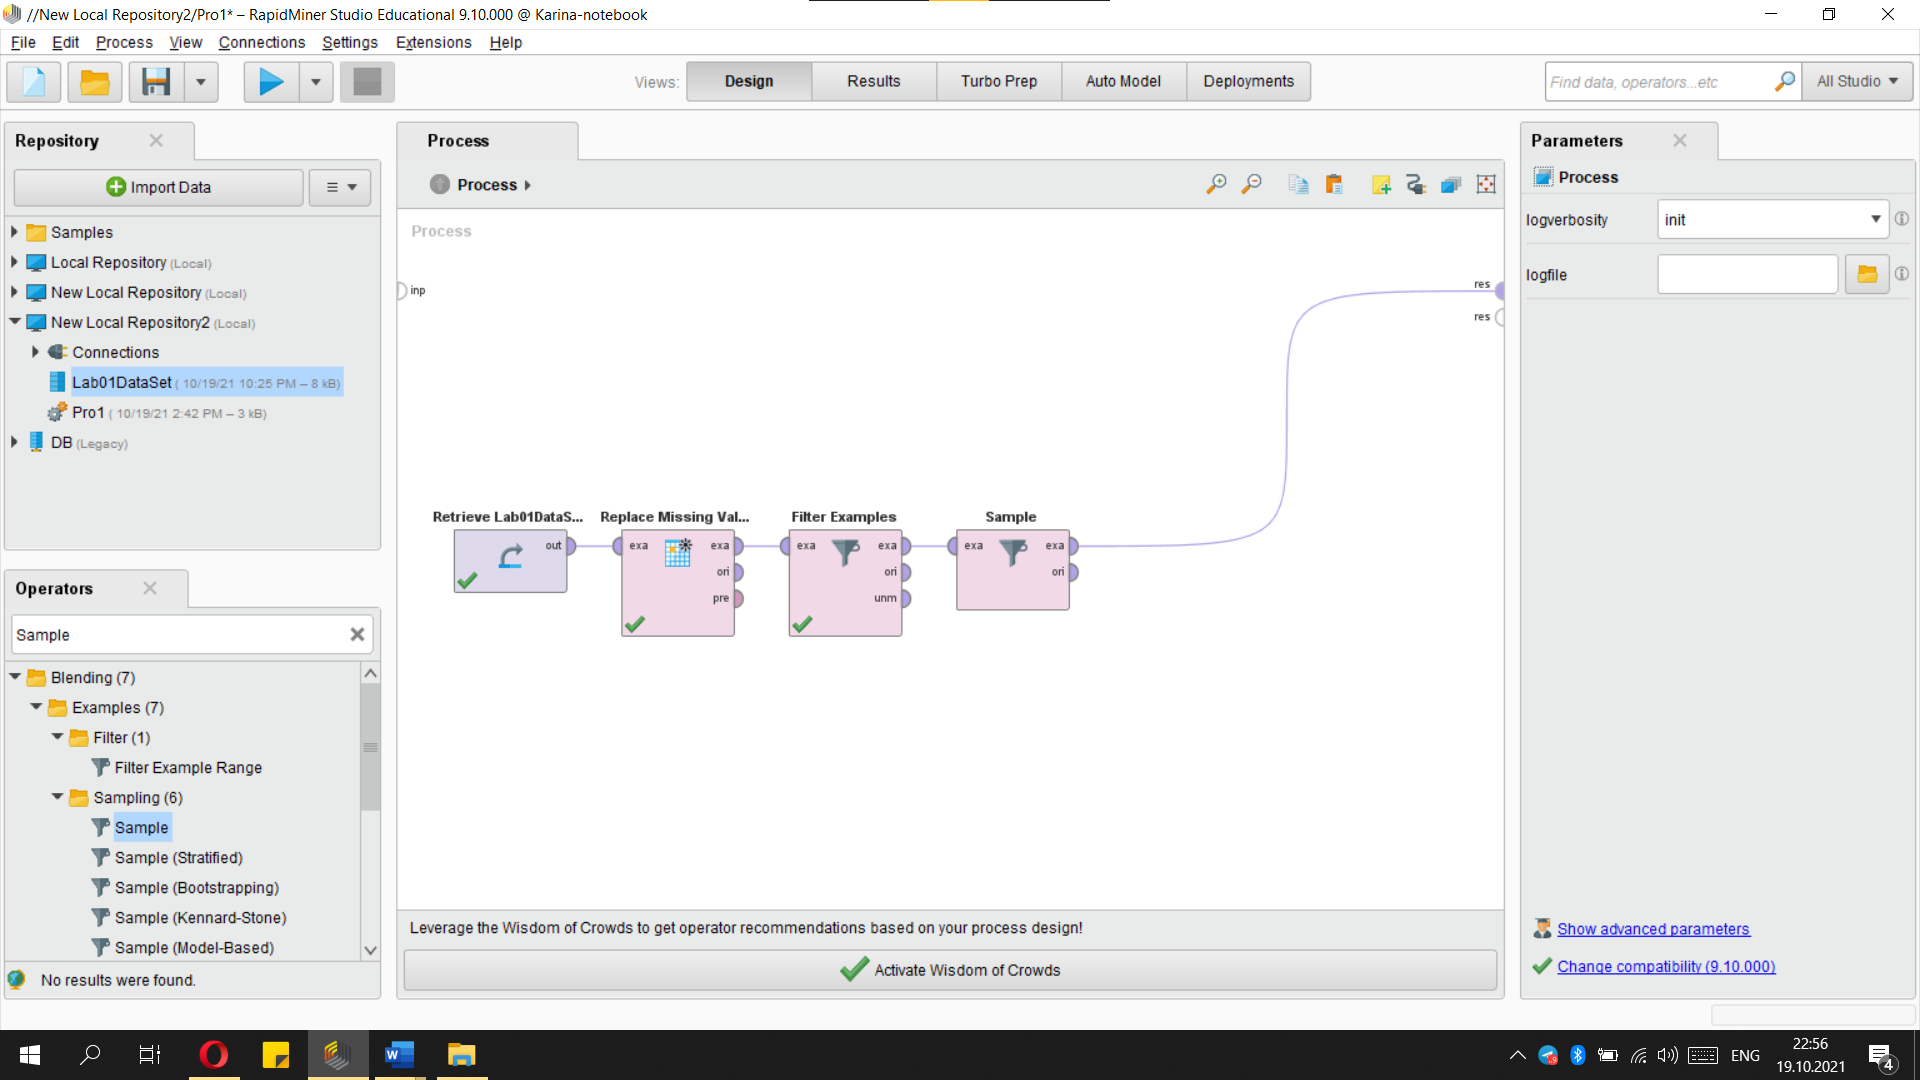Image resolution: width=1920 pixels, height=1080 pixels.
Task: Click the auto-fit process icon
Action: (1486, 184)
